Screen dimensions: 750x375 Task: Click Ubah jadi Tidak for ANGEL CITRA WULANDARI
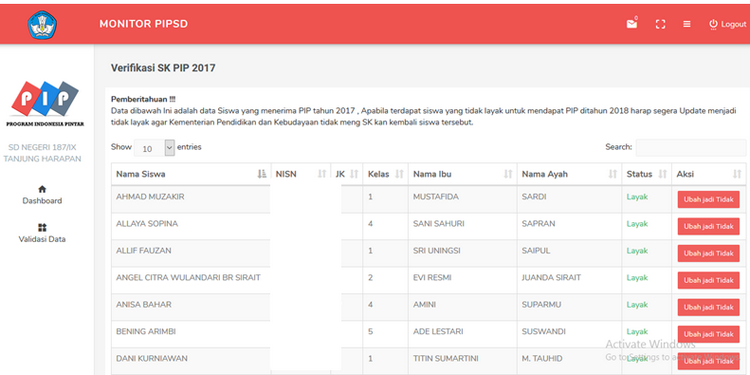click(708, 280)
